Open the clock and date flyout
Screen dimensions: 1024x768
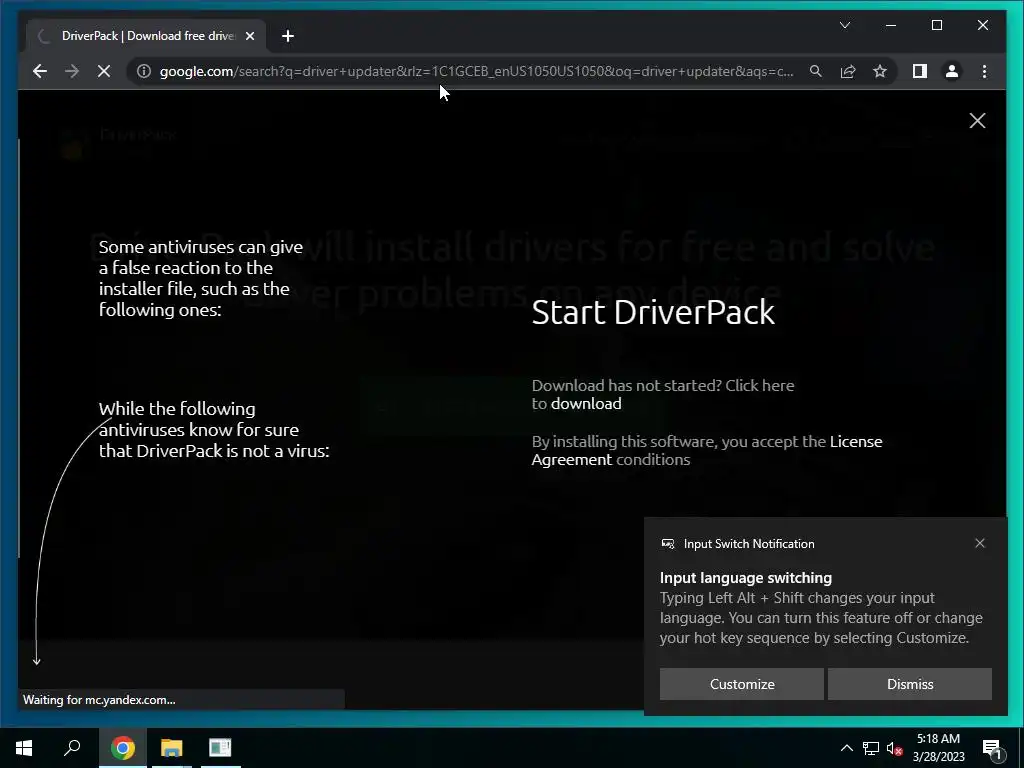(938, 748)
